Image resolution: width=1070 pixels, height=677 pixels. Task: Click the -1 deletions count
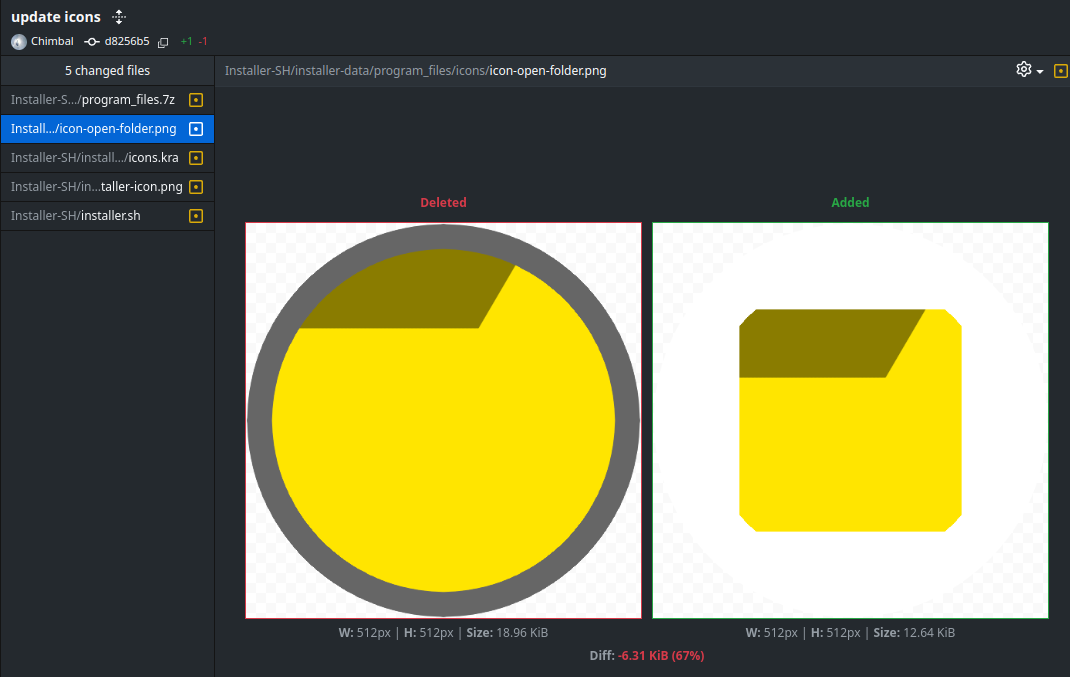pos(203,42)
